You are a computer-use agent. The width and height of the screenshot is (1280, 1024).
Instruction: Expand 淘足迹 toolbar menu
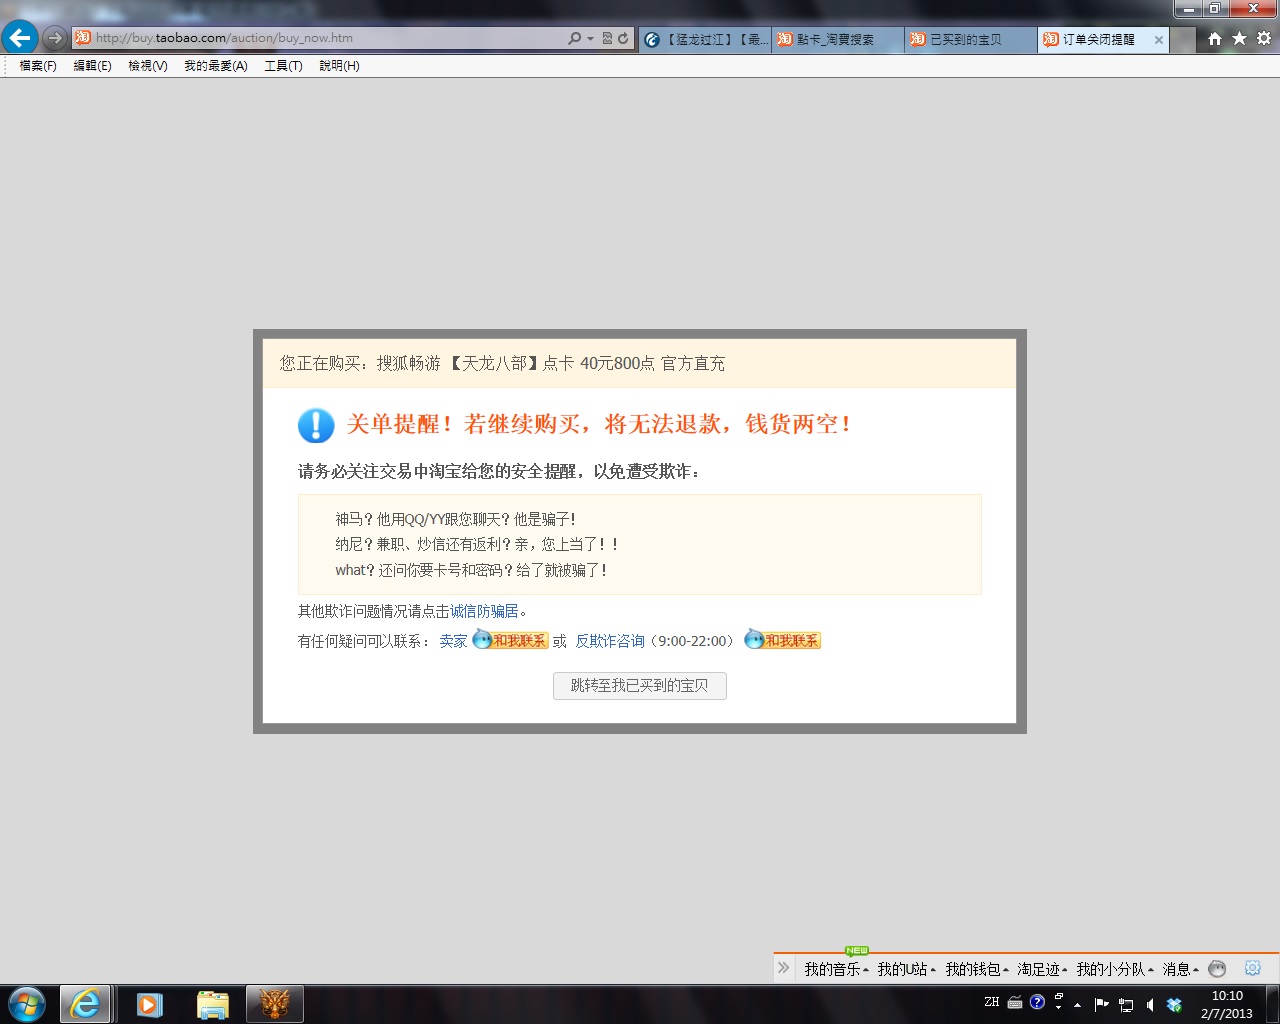[1042, 969]
